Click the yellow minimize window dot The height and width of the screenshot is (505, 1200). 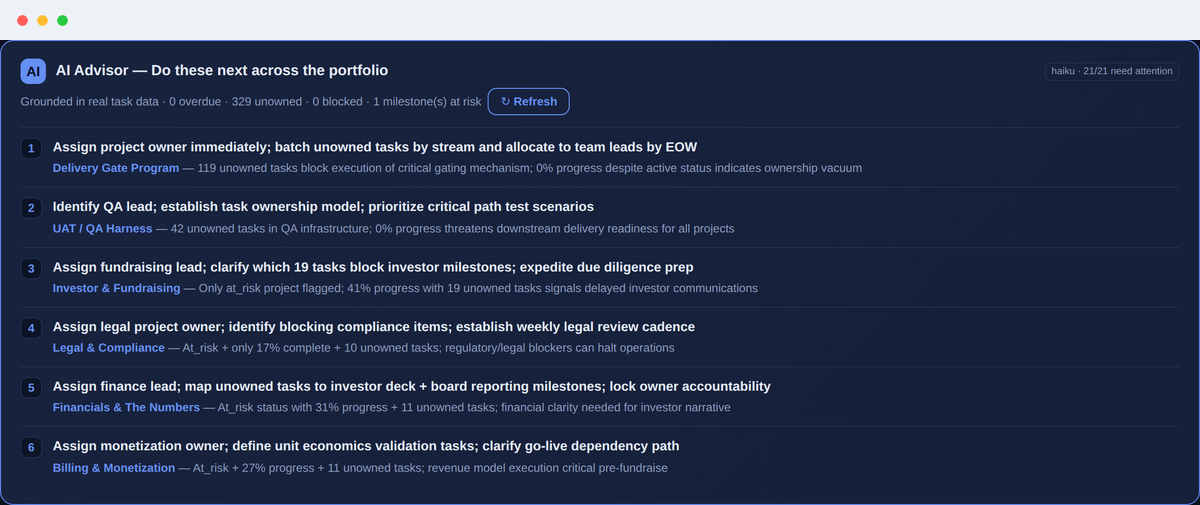point(42,20)
